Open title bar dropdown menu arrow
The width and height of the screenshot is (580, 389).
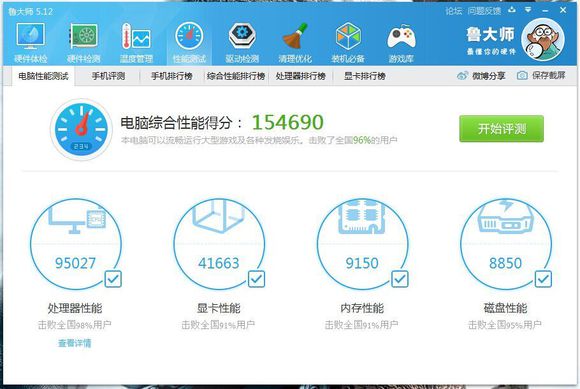click(528, 10)
